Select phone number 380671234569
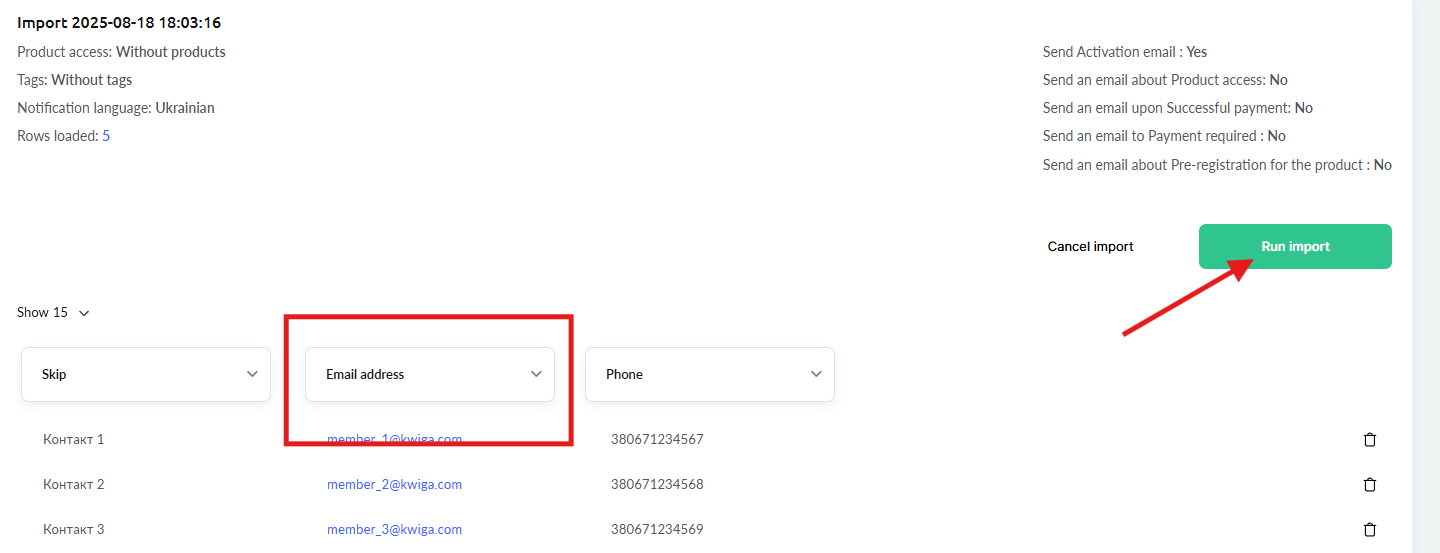The image size is (1440, 553). pyautogui.click(x=657, y=529)
